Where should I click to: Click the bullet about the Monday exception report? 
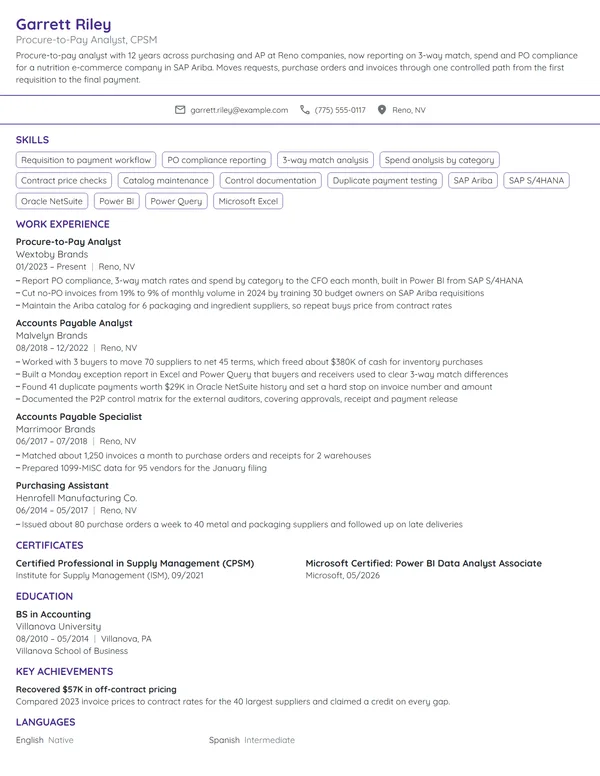(262, 374)
